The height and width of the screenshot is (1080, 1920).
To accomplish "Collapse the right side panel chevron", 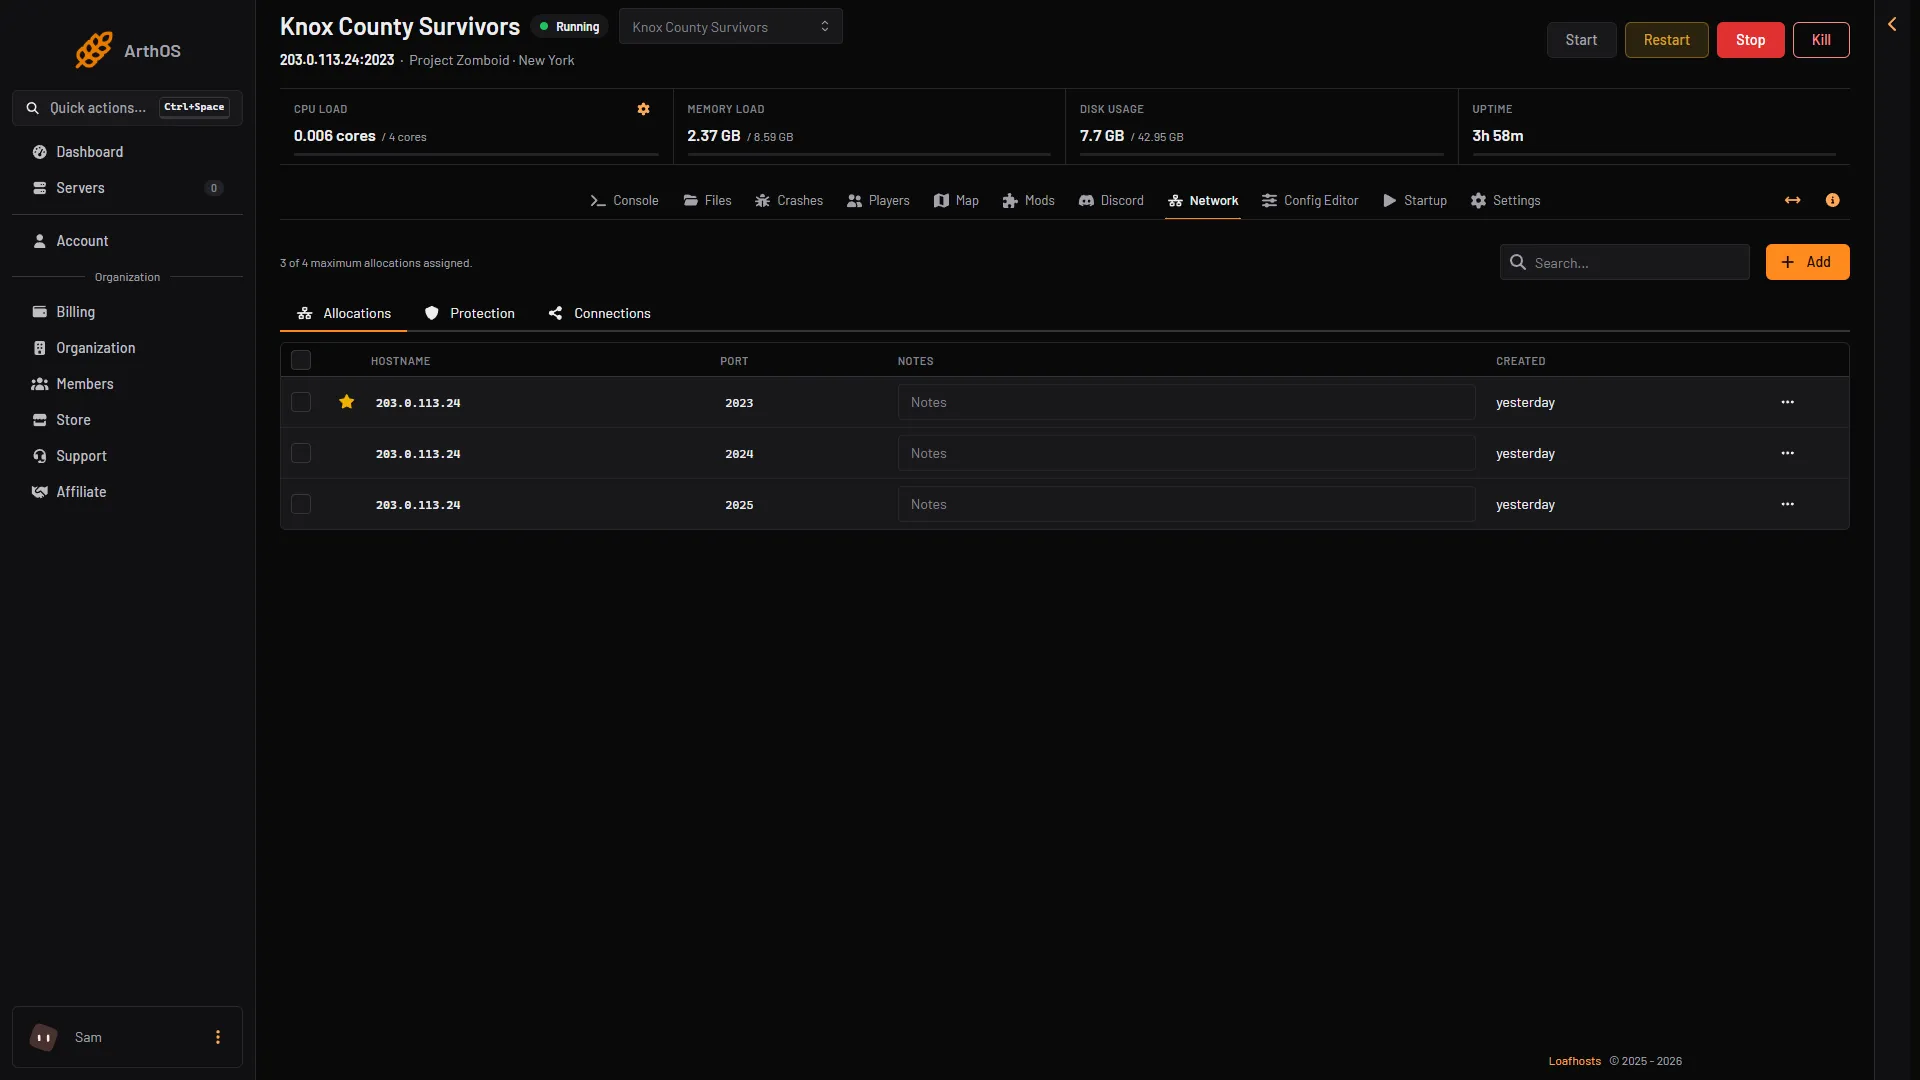I will (1892, 24).
